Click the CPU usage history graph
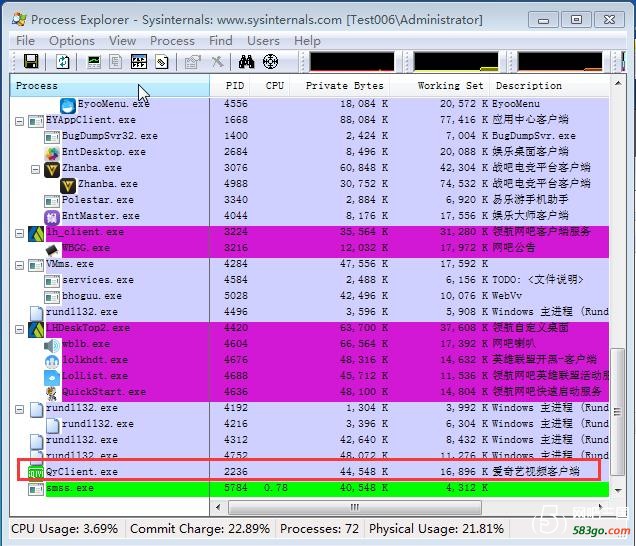This screenshot has width=636, height=546. coord(352,62)
